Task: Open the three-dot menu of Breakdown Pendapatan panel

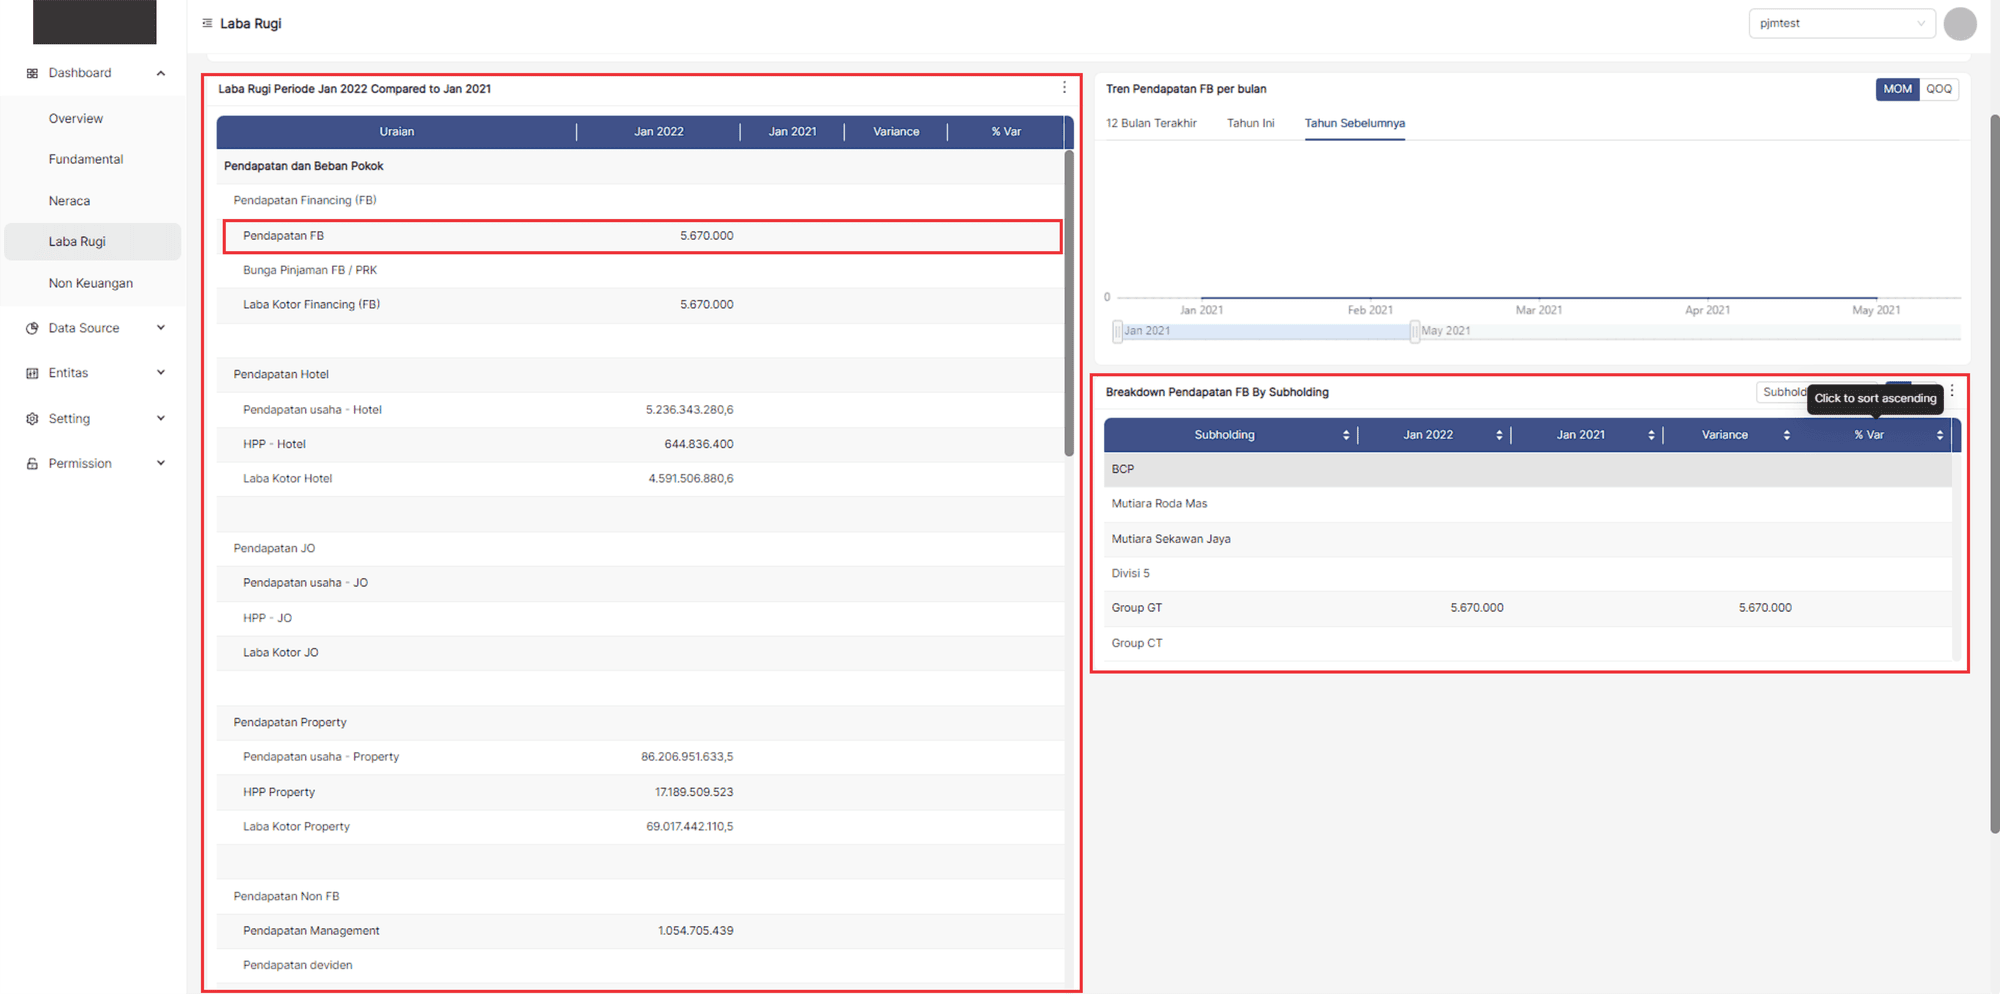Action: [1952, 391]
